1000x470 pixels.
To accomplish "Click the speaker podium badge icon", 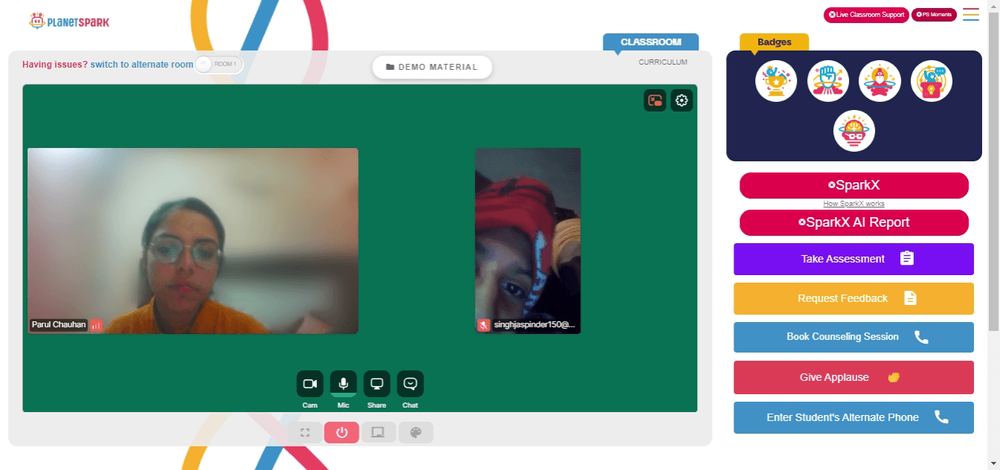I will 931,81.
